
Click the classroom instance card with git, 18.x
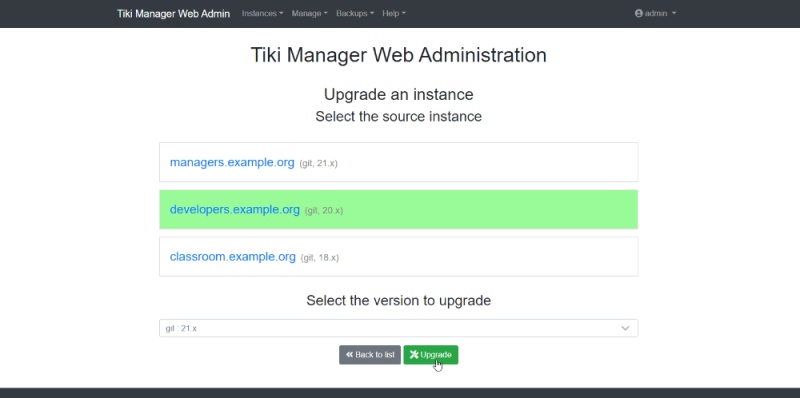click(x=398, y=257)
